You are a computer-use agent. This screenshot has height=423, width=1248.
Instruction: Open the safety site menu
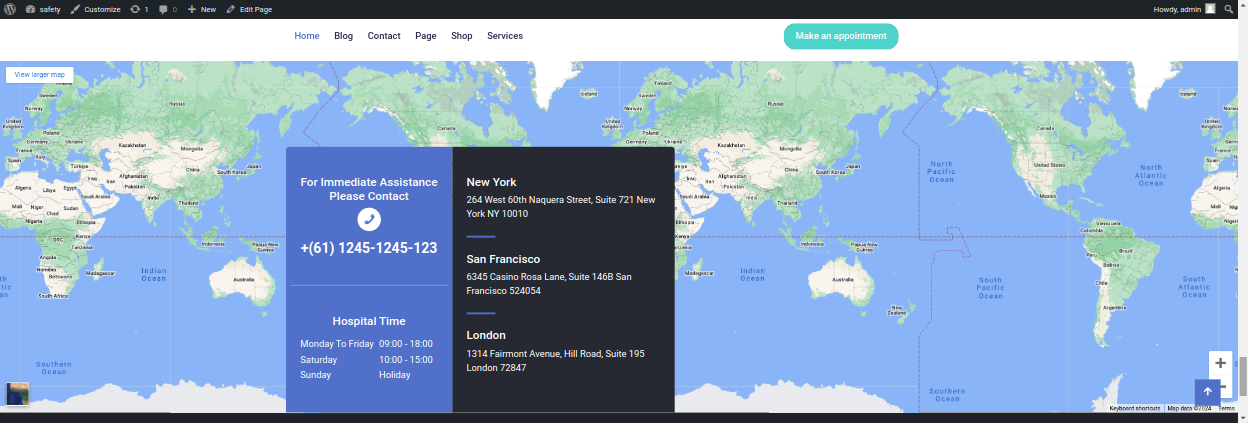(x=43, y=9)
